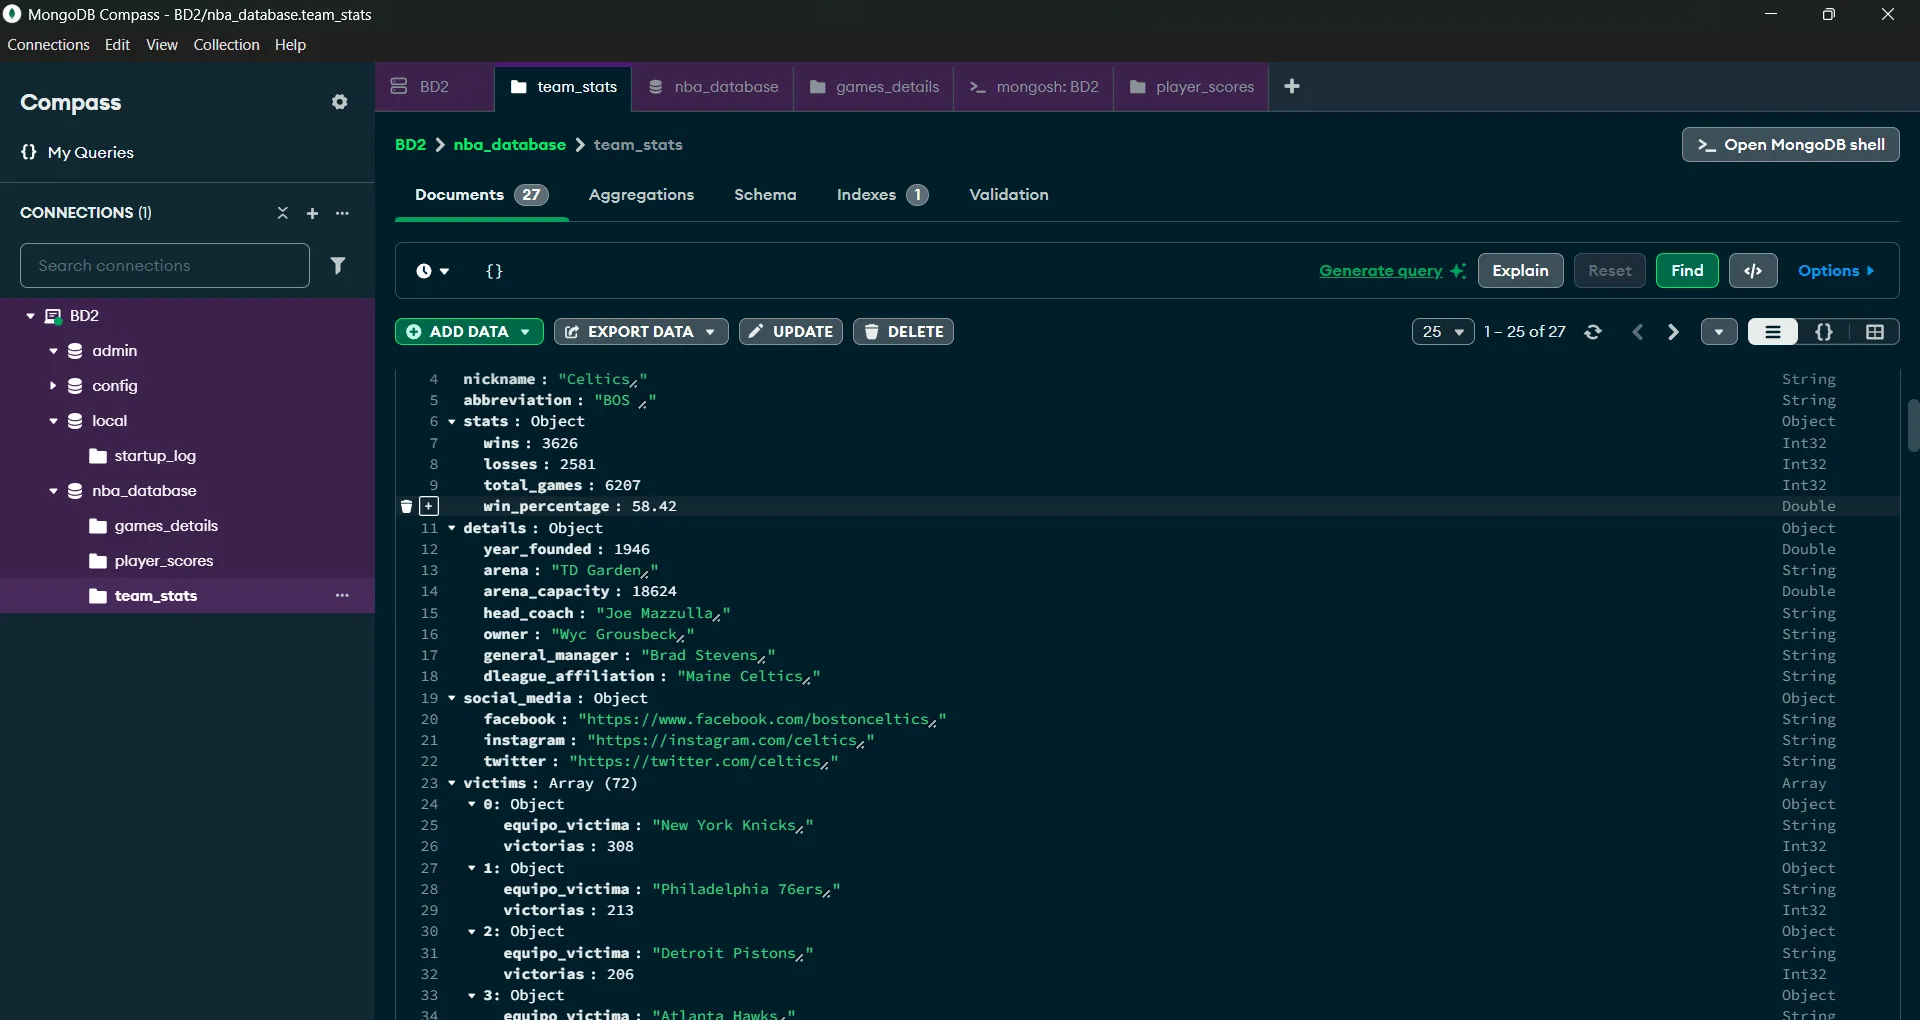Screen dimensions: 1920x1020
Task: Create a new connection with the plus icon
Action: (x=313, y=213)
